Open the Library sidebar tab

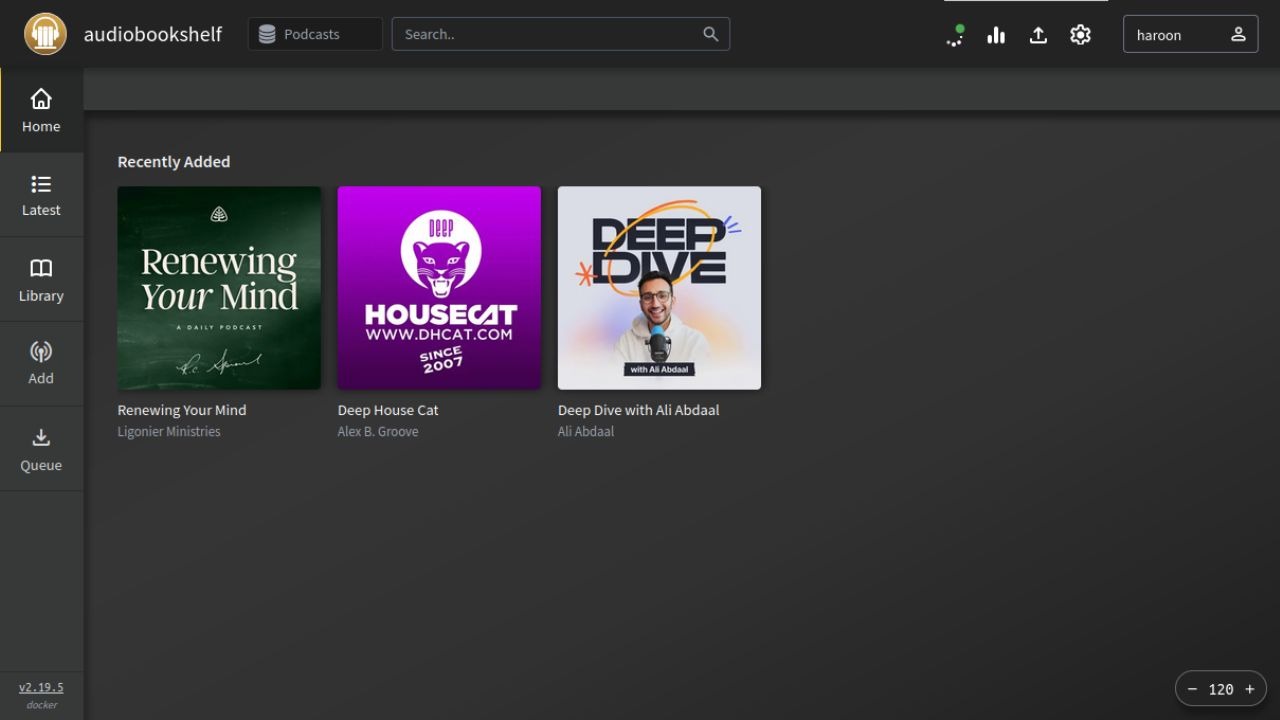tap(41, 280)
